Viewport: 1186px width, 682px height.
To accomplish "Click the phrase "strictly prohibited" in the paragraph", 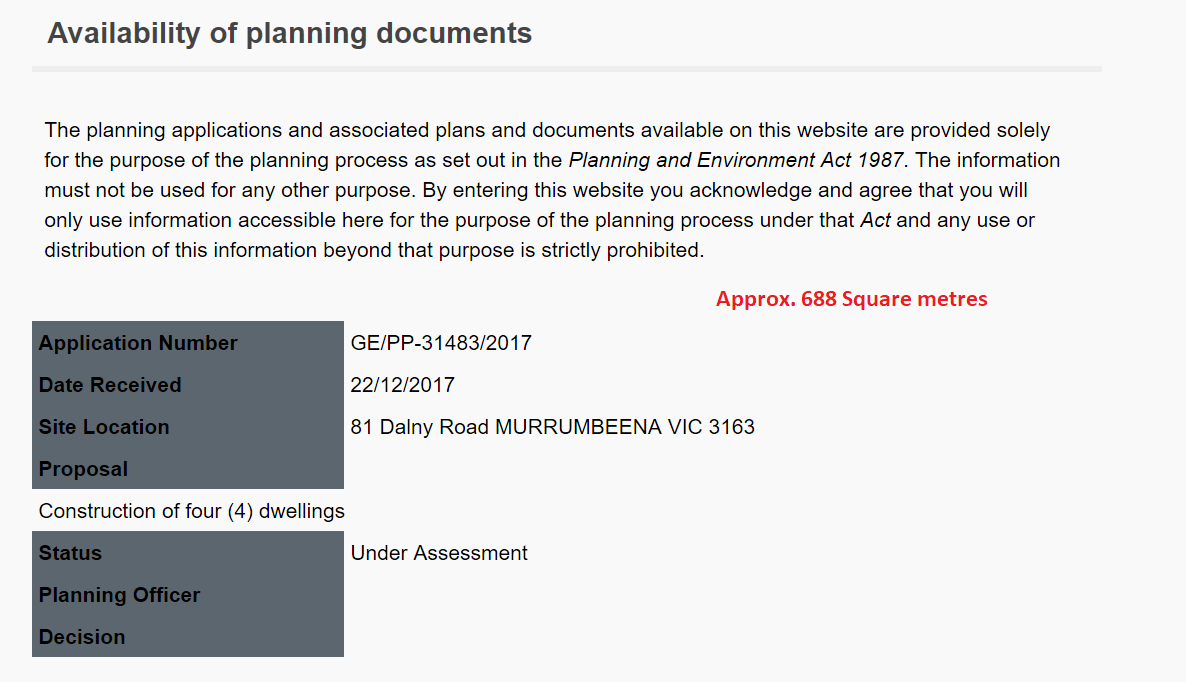I will (627, 250).
